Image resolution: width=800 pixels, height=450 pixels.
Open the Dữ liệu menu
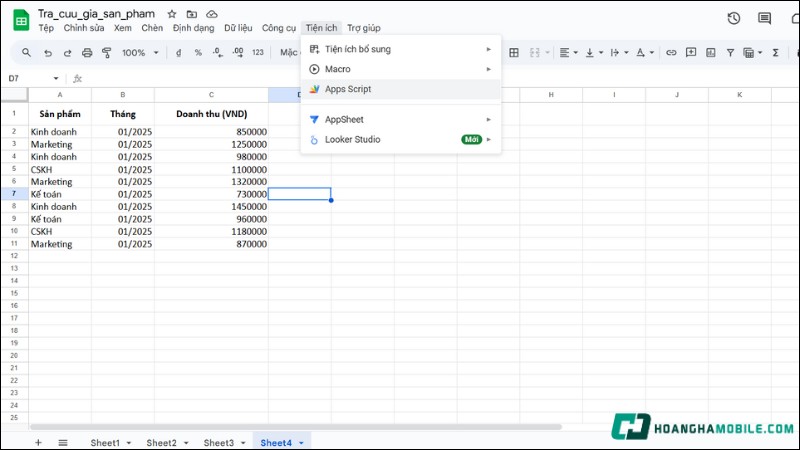pos(238,28)
